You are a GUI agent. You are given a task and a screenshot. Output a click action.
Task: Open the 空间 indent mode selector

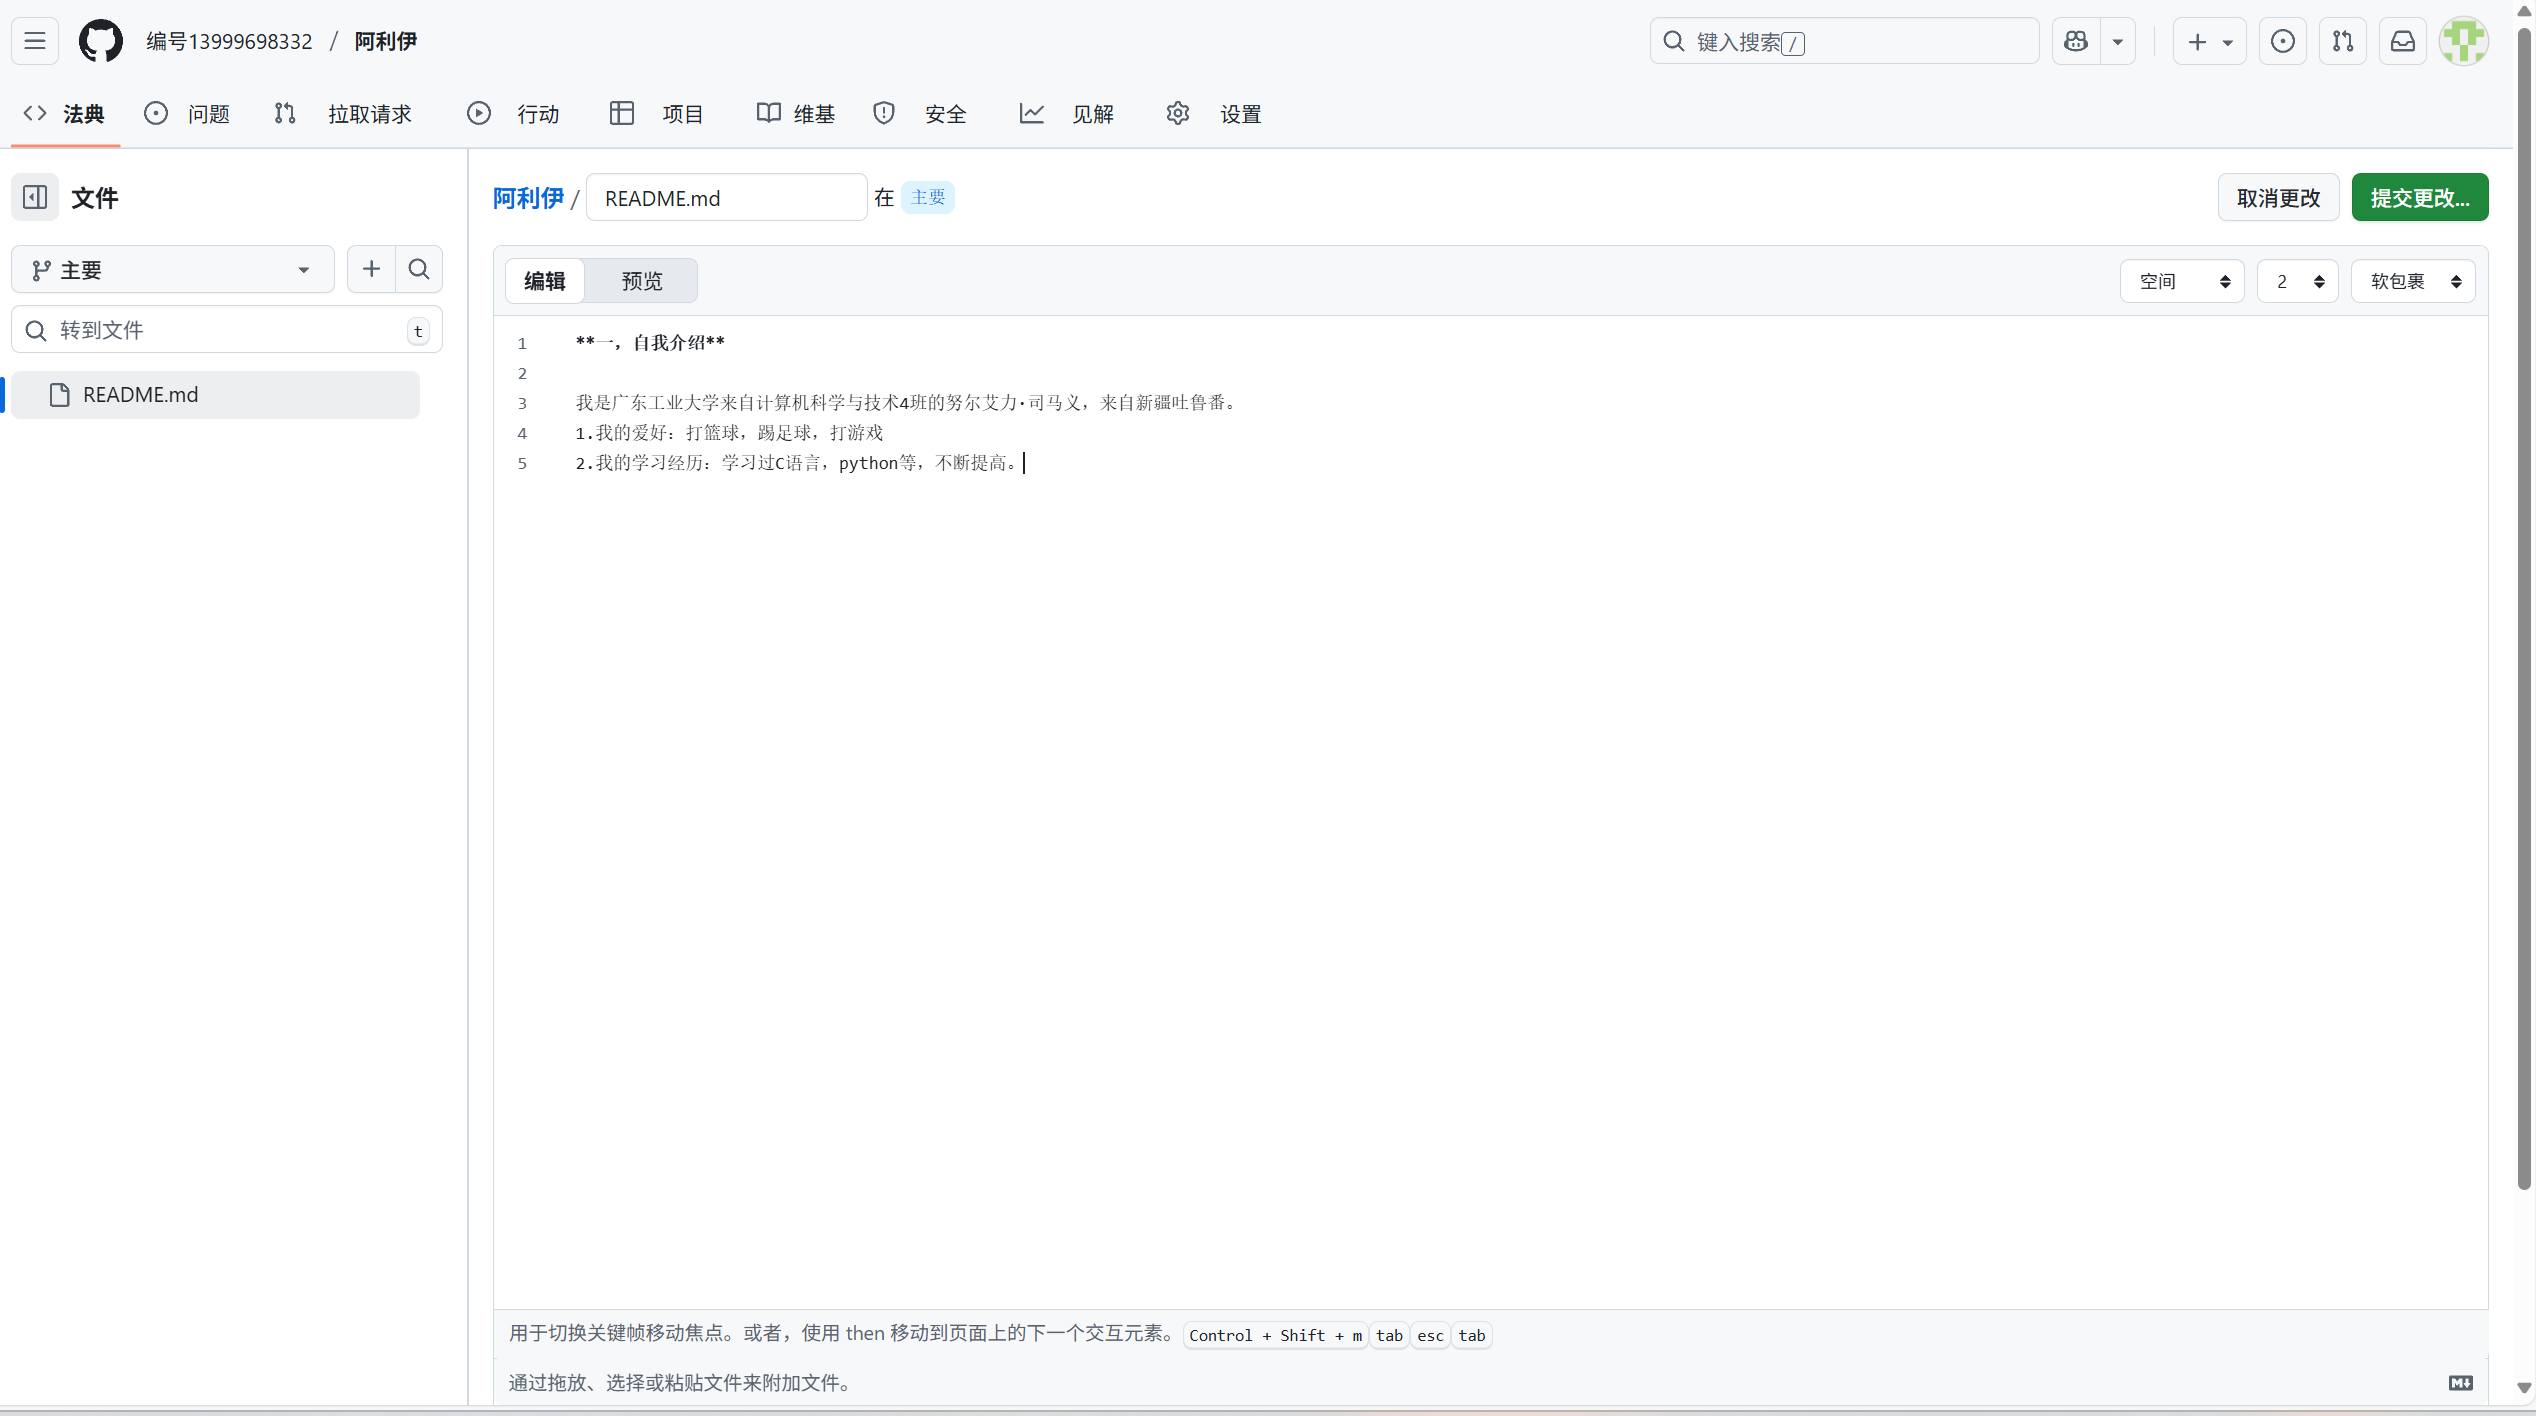(x=2181, y=281)
